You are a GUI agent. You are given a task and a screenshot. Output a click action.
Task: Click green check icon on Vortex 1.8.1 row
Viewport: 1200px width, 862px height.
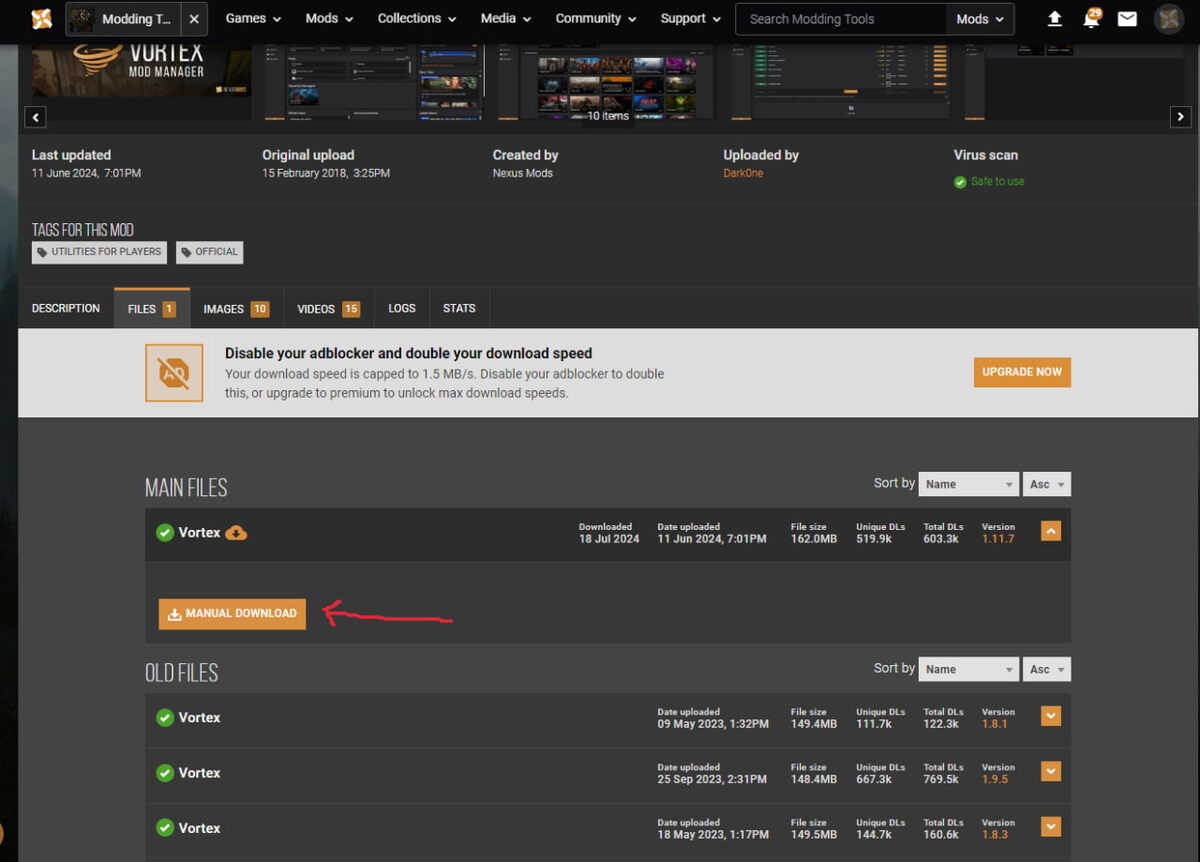point(165,718)
